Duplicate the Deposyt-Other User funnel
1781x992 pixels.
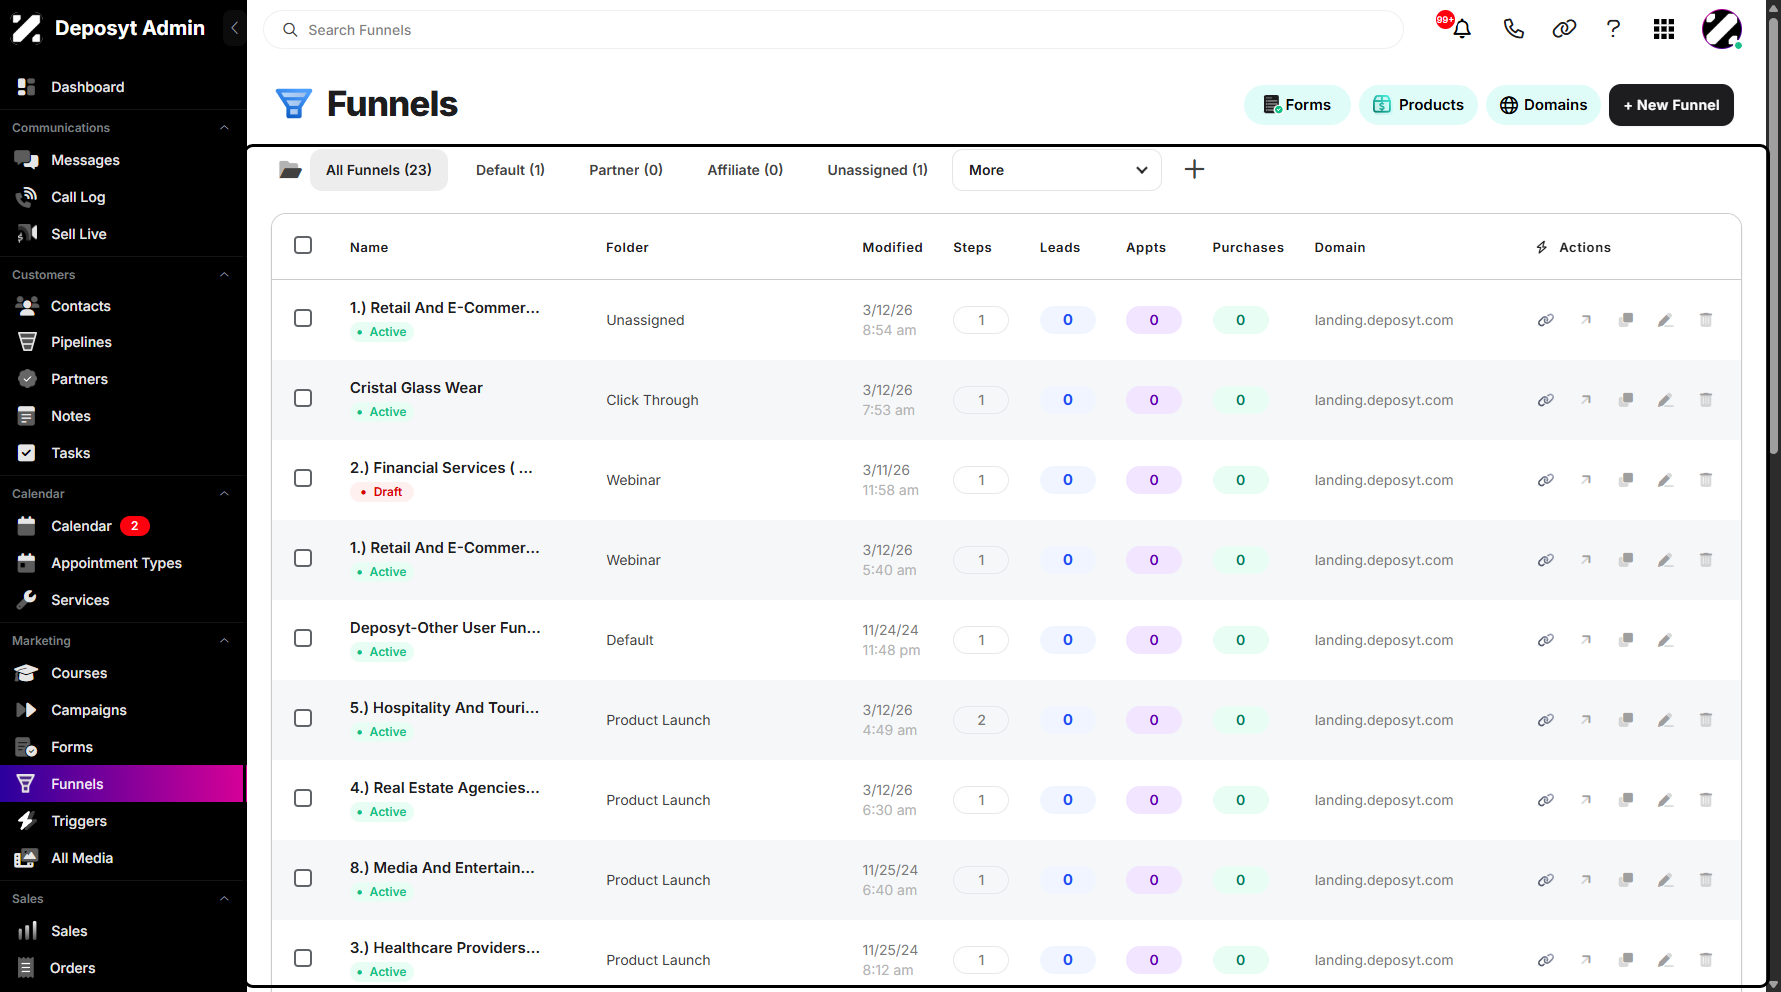tap(1626, 640)
